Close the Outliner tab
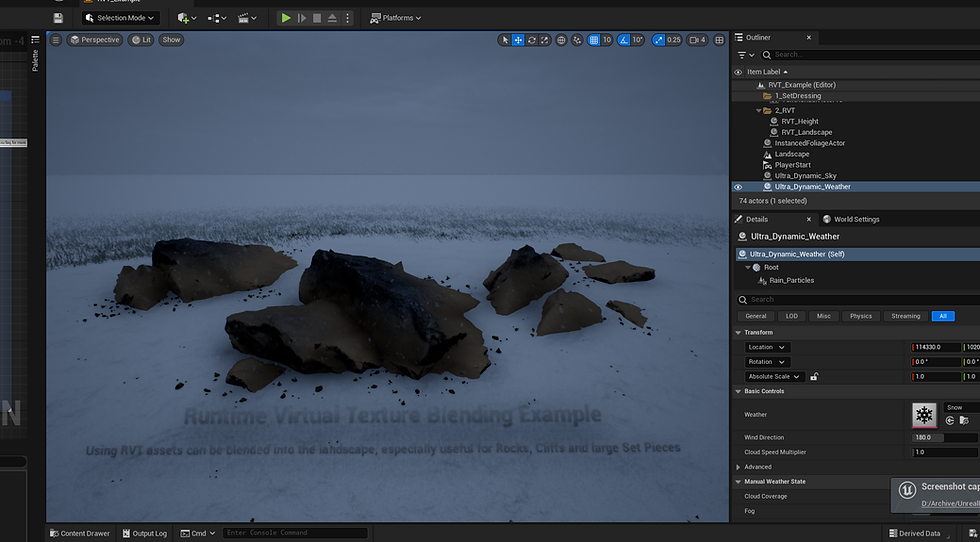Image resolution: width=980 pixels, height=542 pixels. (x=808, y=38)
